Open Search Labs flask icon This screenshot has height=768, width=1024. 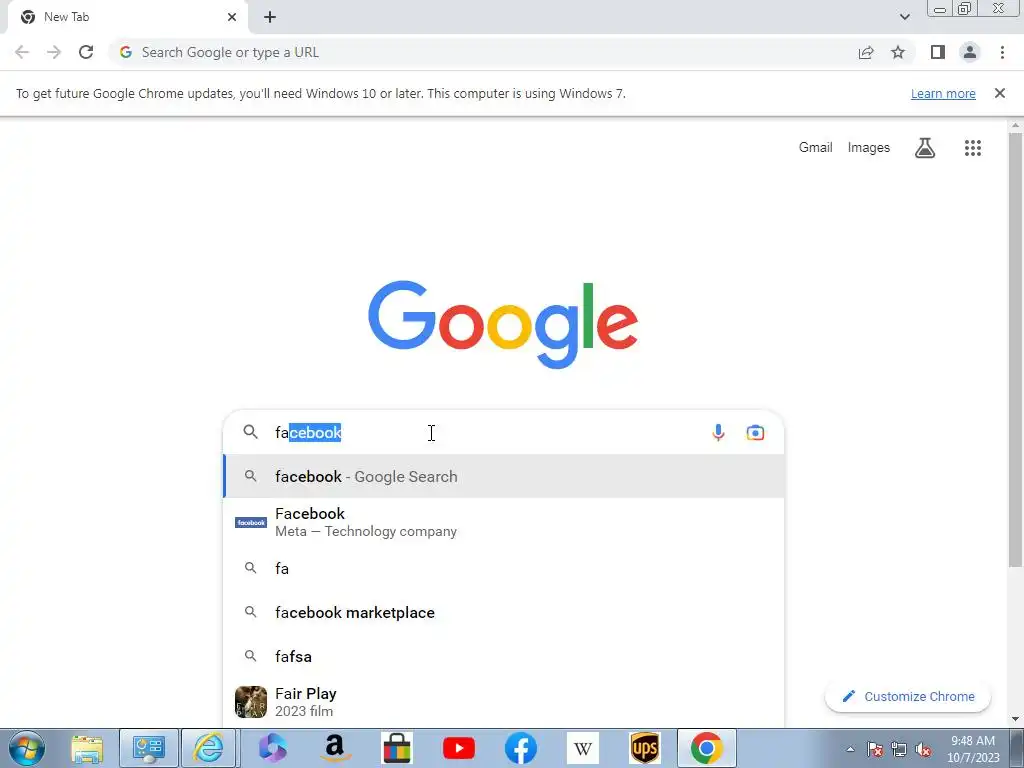pos(925,148)
